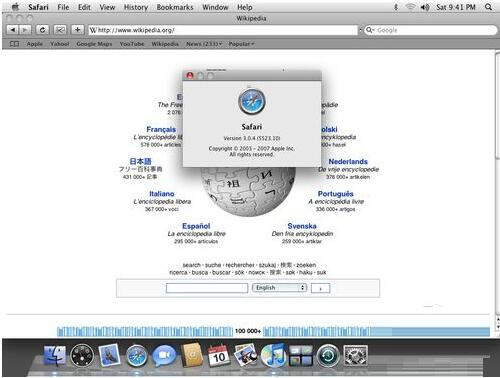Open the Italiano Wikipedia link
The width and height of the screenshot is (500, 378).
point(162,194)
